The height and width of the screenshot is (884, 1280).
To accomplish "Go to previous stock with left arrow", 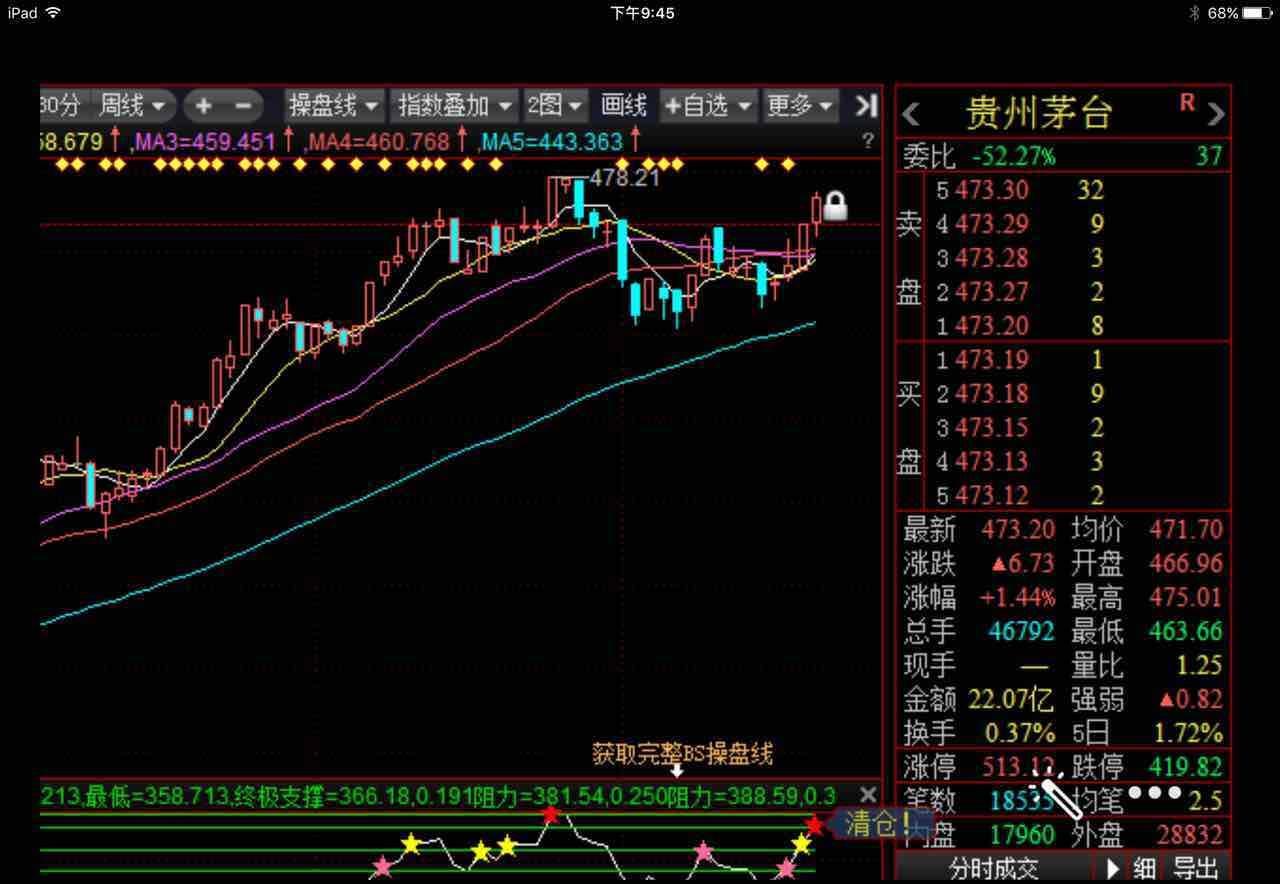I will (911, 114).
